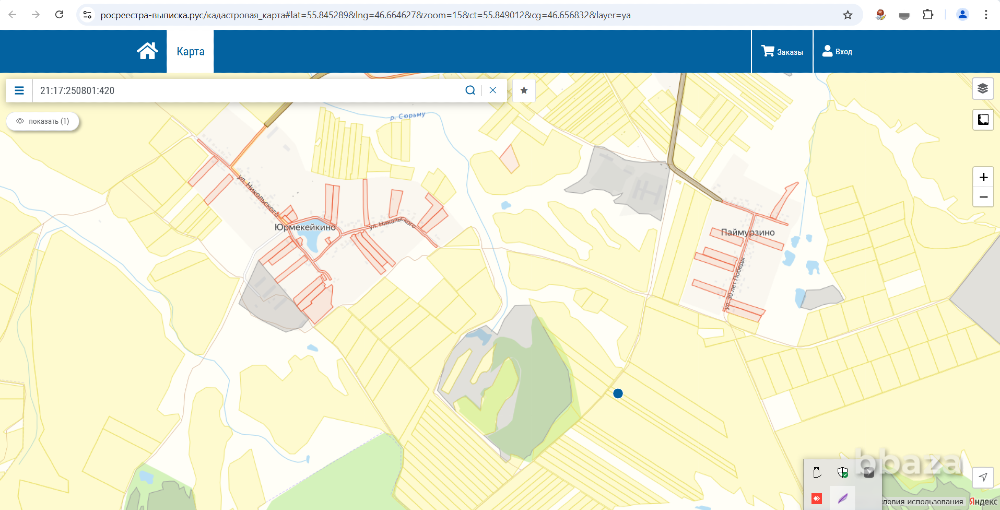Viewport: 1000px width, 510px height.
Task: Open Заказы orders cart
Action: tap(781, 51)
